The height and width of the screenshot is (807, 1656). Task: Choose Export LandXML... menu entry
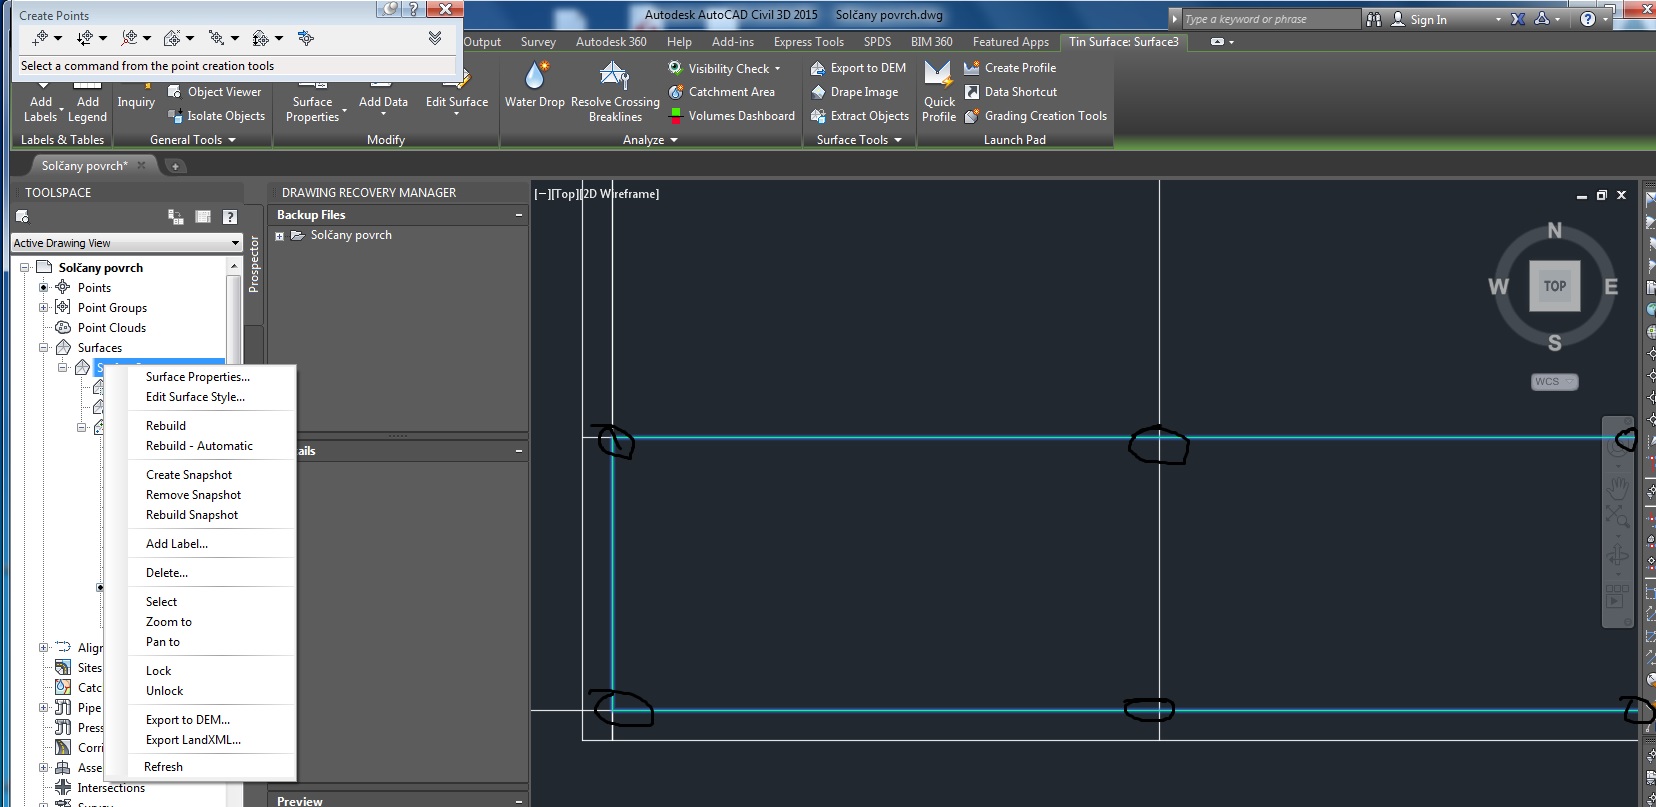pos(193,740)
